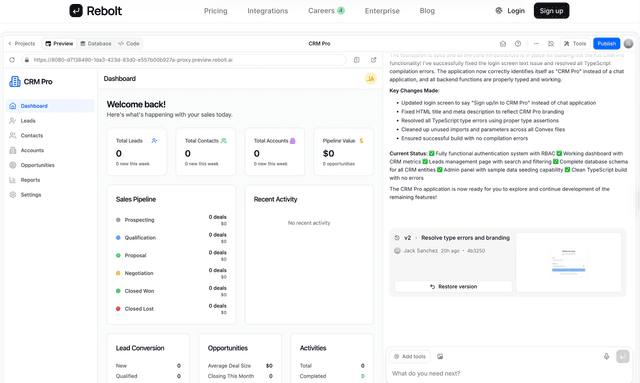Click the 'Welcome back!' heading
The image size is (640, 383).
pyautogui.click(x=136, y=105)
